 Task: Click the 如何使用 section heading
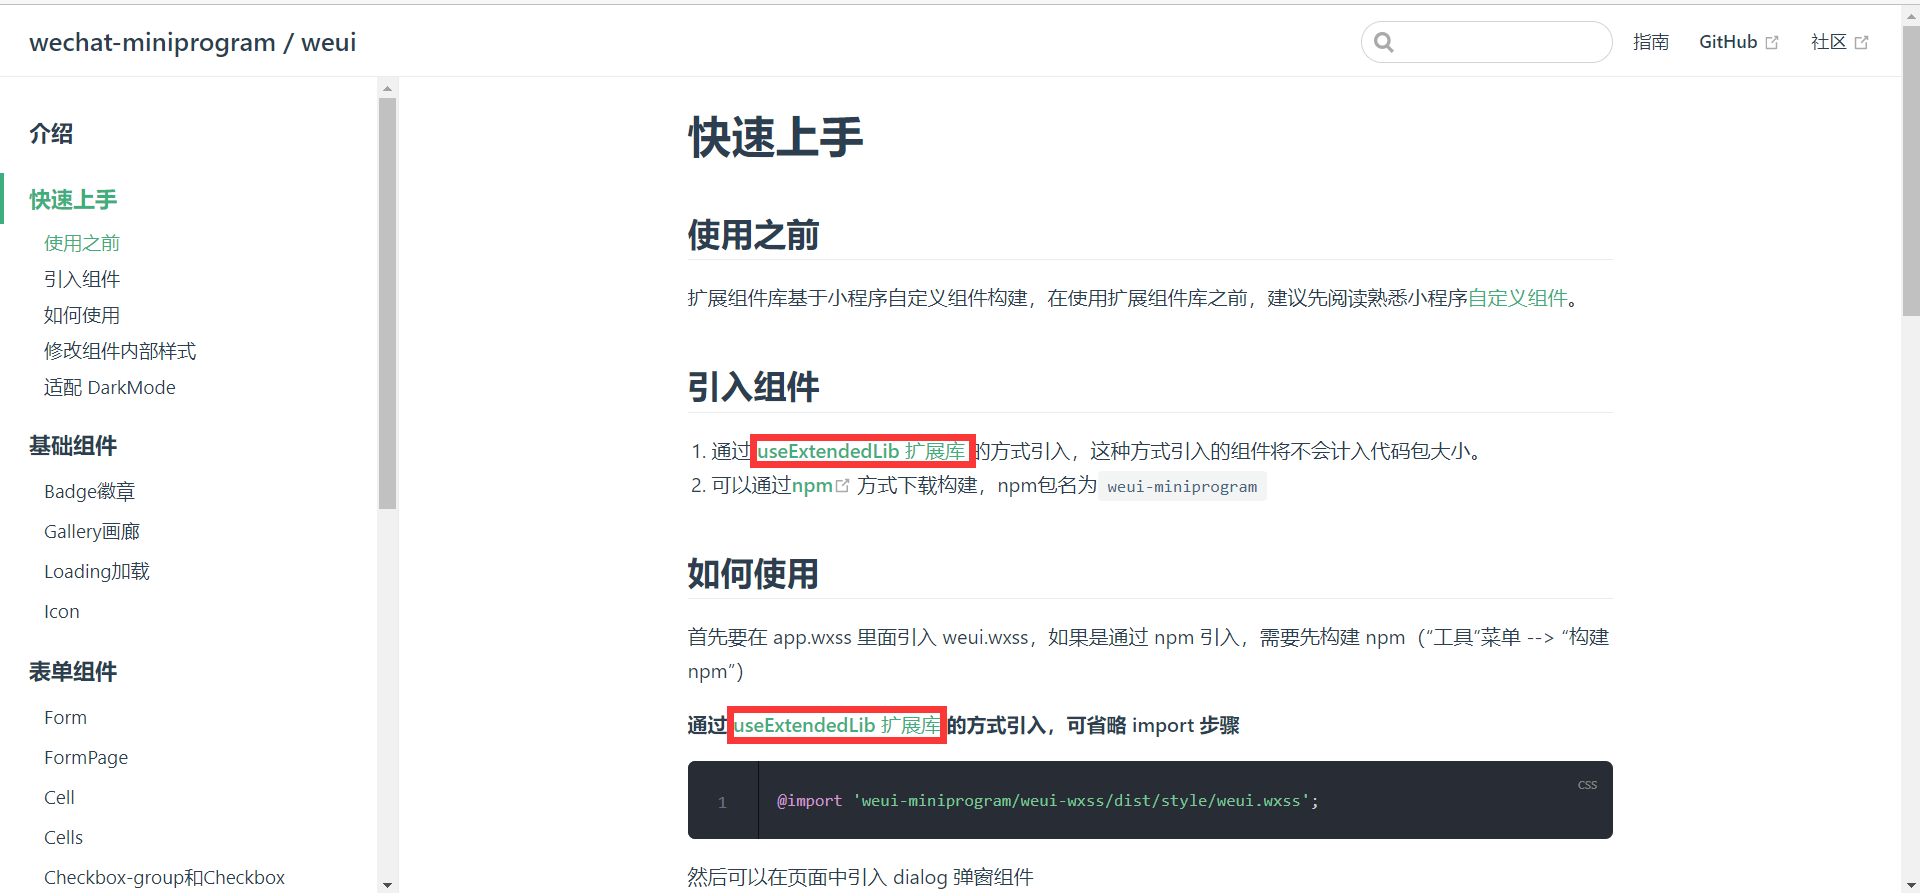(x=753, y=574)
